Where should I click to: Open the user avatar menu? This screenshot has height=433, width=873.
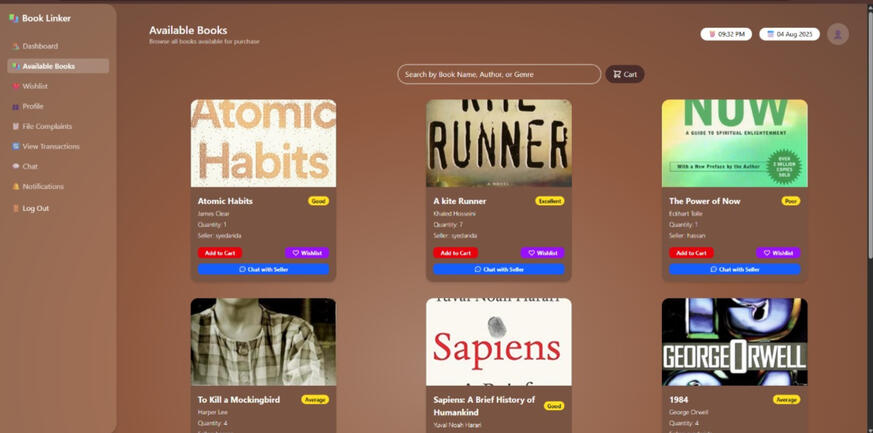tap(837, 34)
